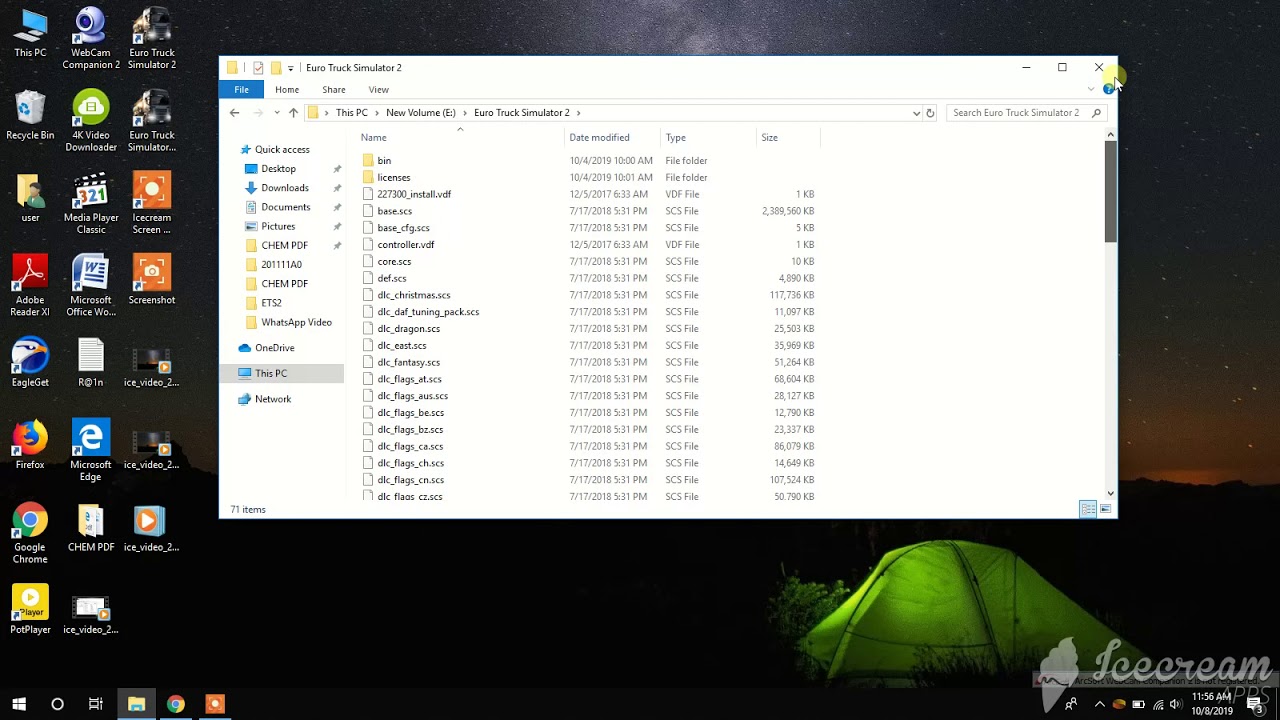Open the Home ribbon tab

287,89
